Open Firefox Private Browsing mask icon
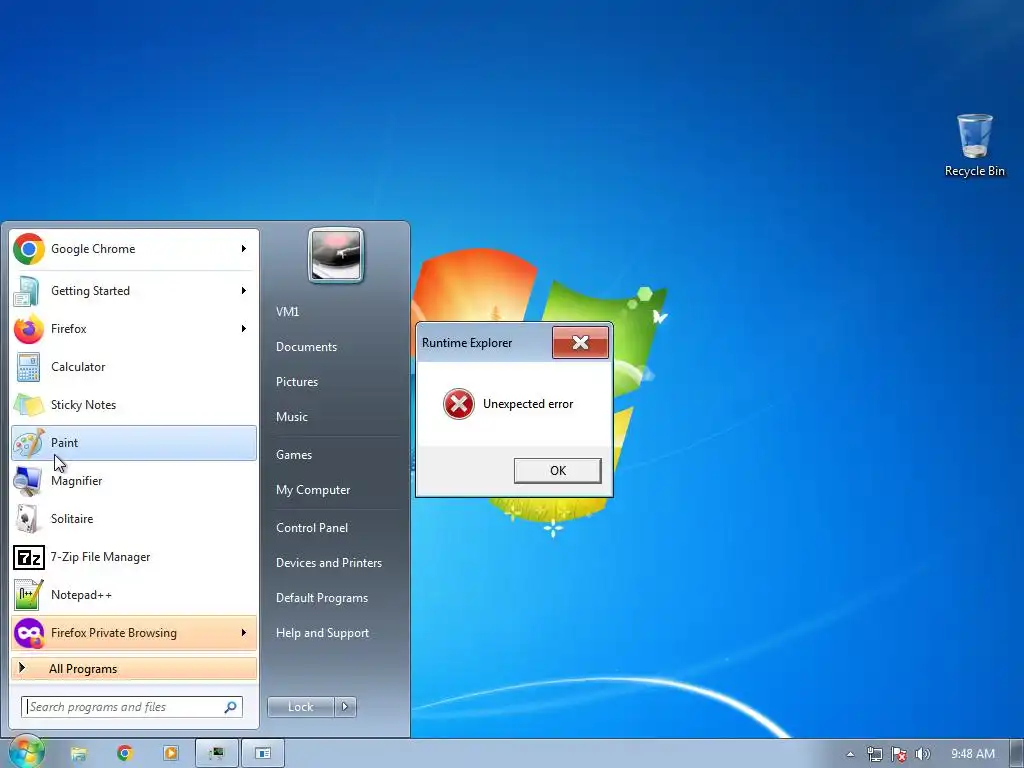Screen dimensions: 1024x768 click(x=29, y=633)
